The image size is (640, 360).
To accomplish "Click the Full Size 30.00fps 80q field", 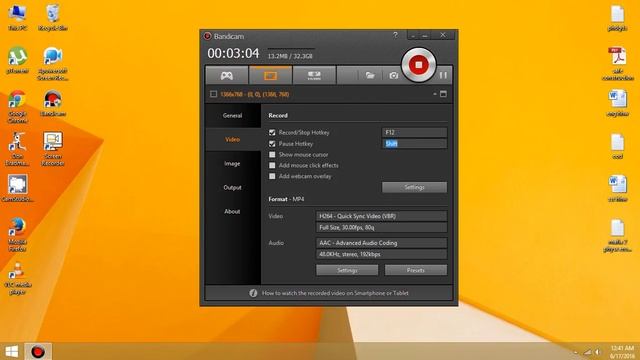I will [381, 227].
